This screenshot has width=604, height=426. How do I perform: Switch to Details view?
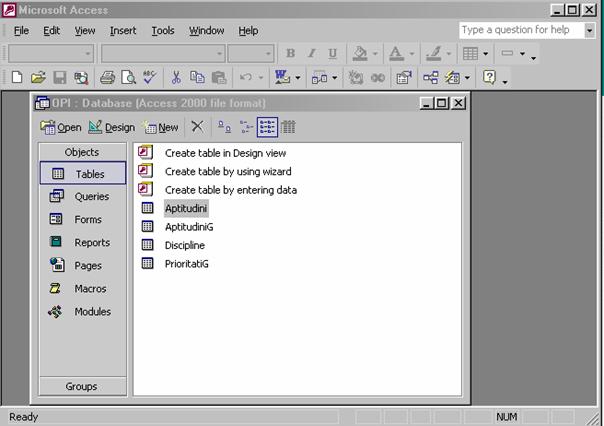[288, 127]
